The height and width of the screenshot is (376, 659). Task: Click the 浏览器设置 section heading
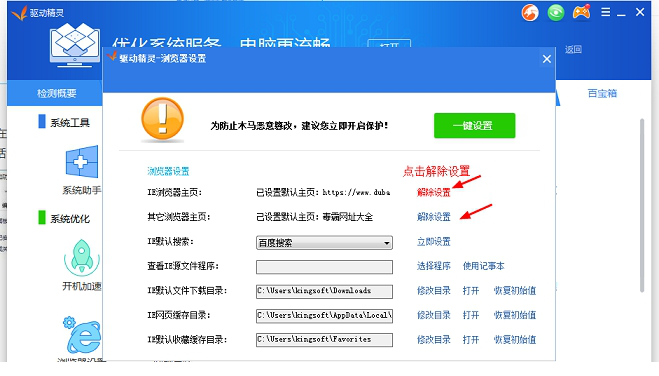(x=168, y=171)
